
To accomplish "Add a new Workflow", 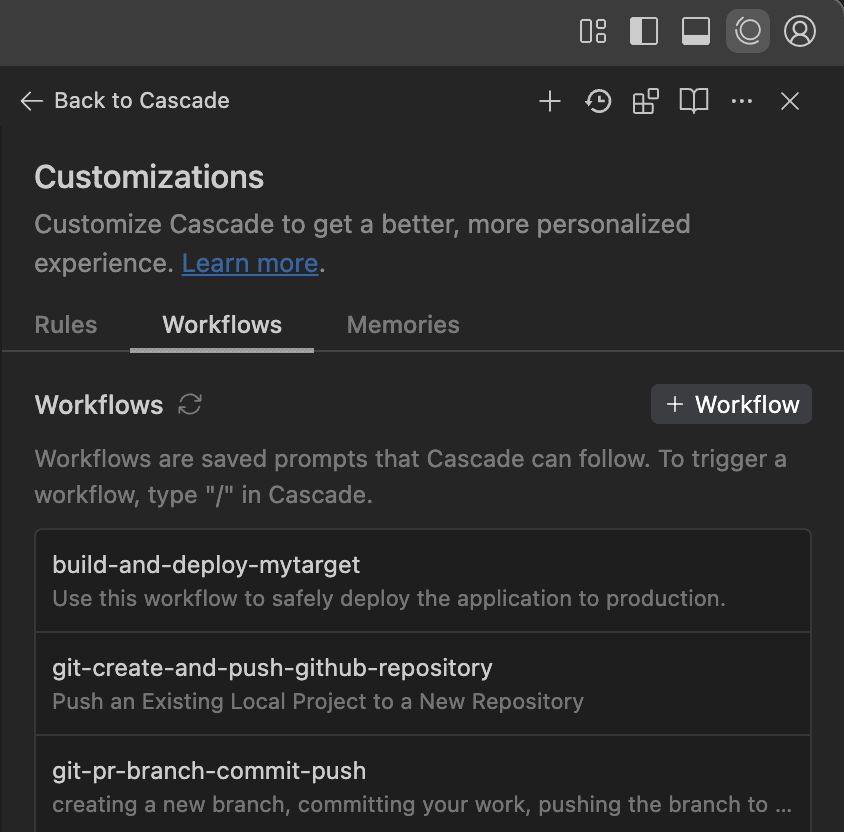I will (x=731, y=404).
